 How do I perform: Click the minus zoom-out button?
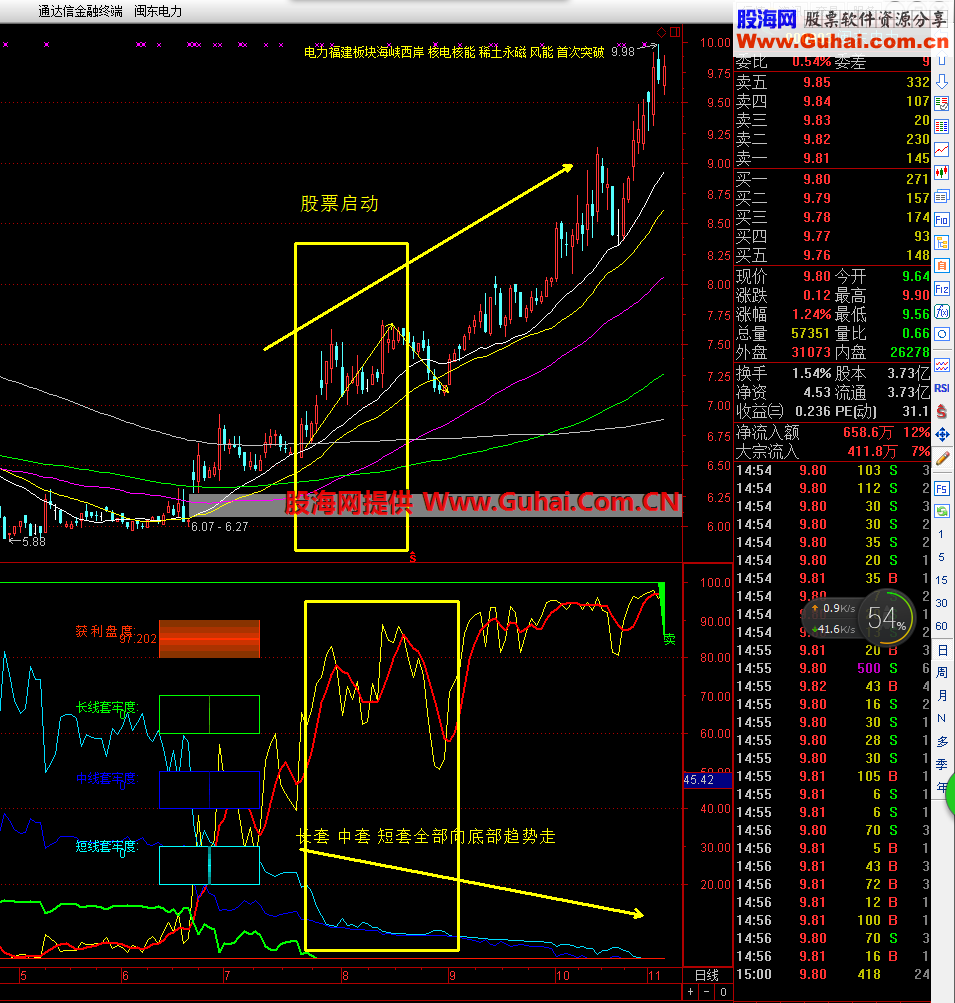tap(706, 992)
